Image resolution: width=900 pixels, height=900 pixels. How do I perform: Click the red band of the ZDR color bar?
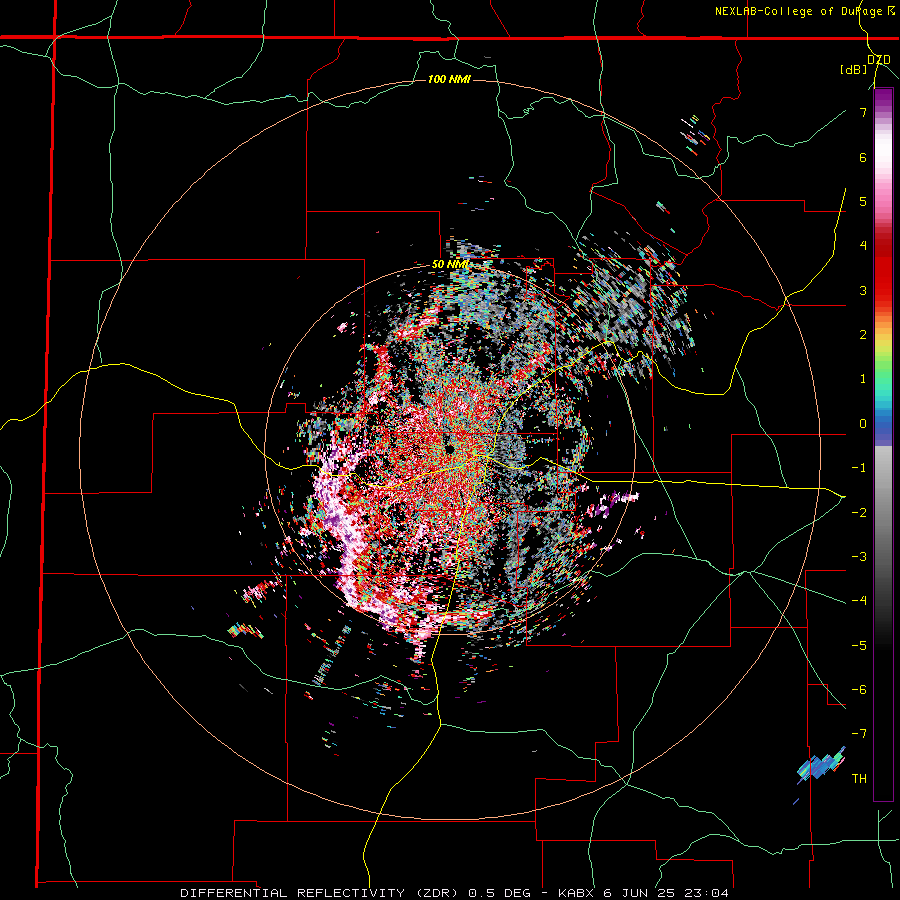(883, 270)
